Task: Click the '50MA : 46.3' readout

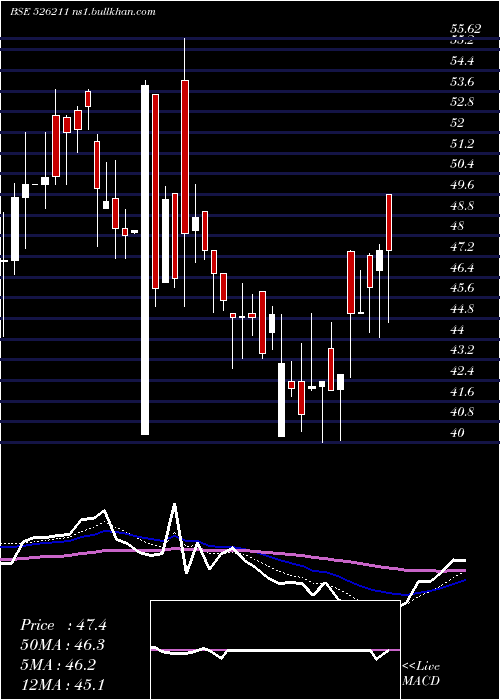Action: pos(63,645)
